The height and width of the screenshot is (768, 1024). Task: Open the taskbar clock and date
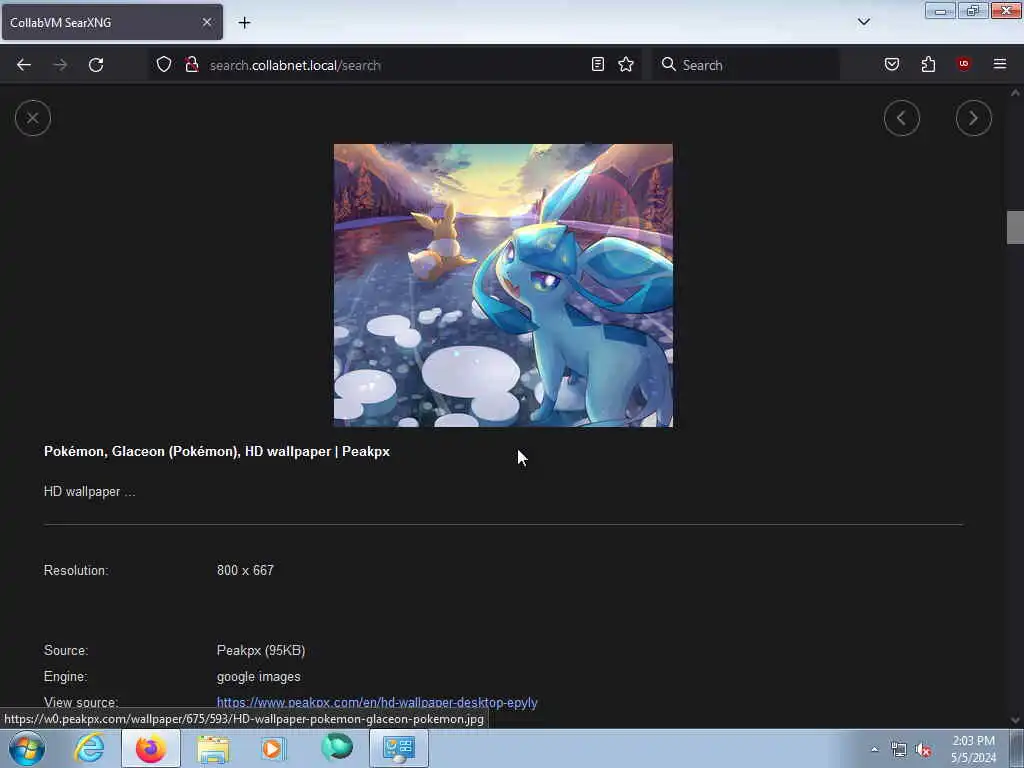pyautogui.click(x=973, y=749)
